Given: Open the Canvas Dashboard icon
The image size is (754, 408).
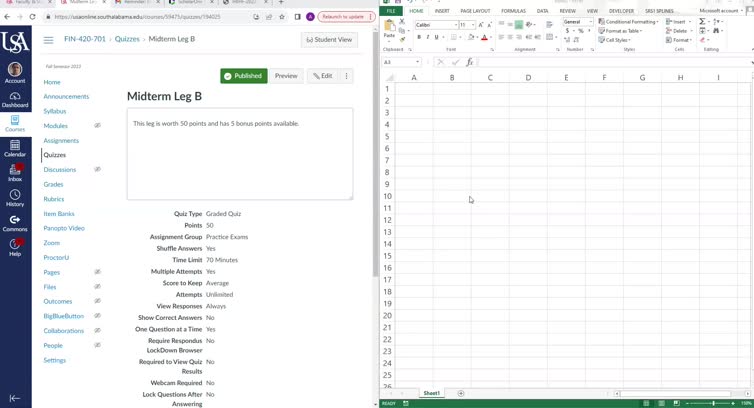Looking at the screenshot, I should [x=15, y=98].
